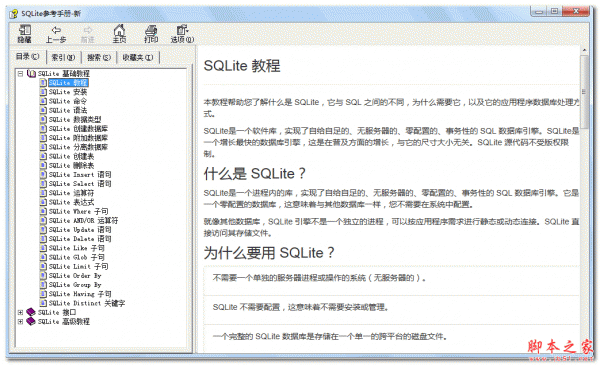Open the SQLite 数据类型 topic
This screenshot has width=600, height=365.
pyautogui.click(x=75, y=119)
